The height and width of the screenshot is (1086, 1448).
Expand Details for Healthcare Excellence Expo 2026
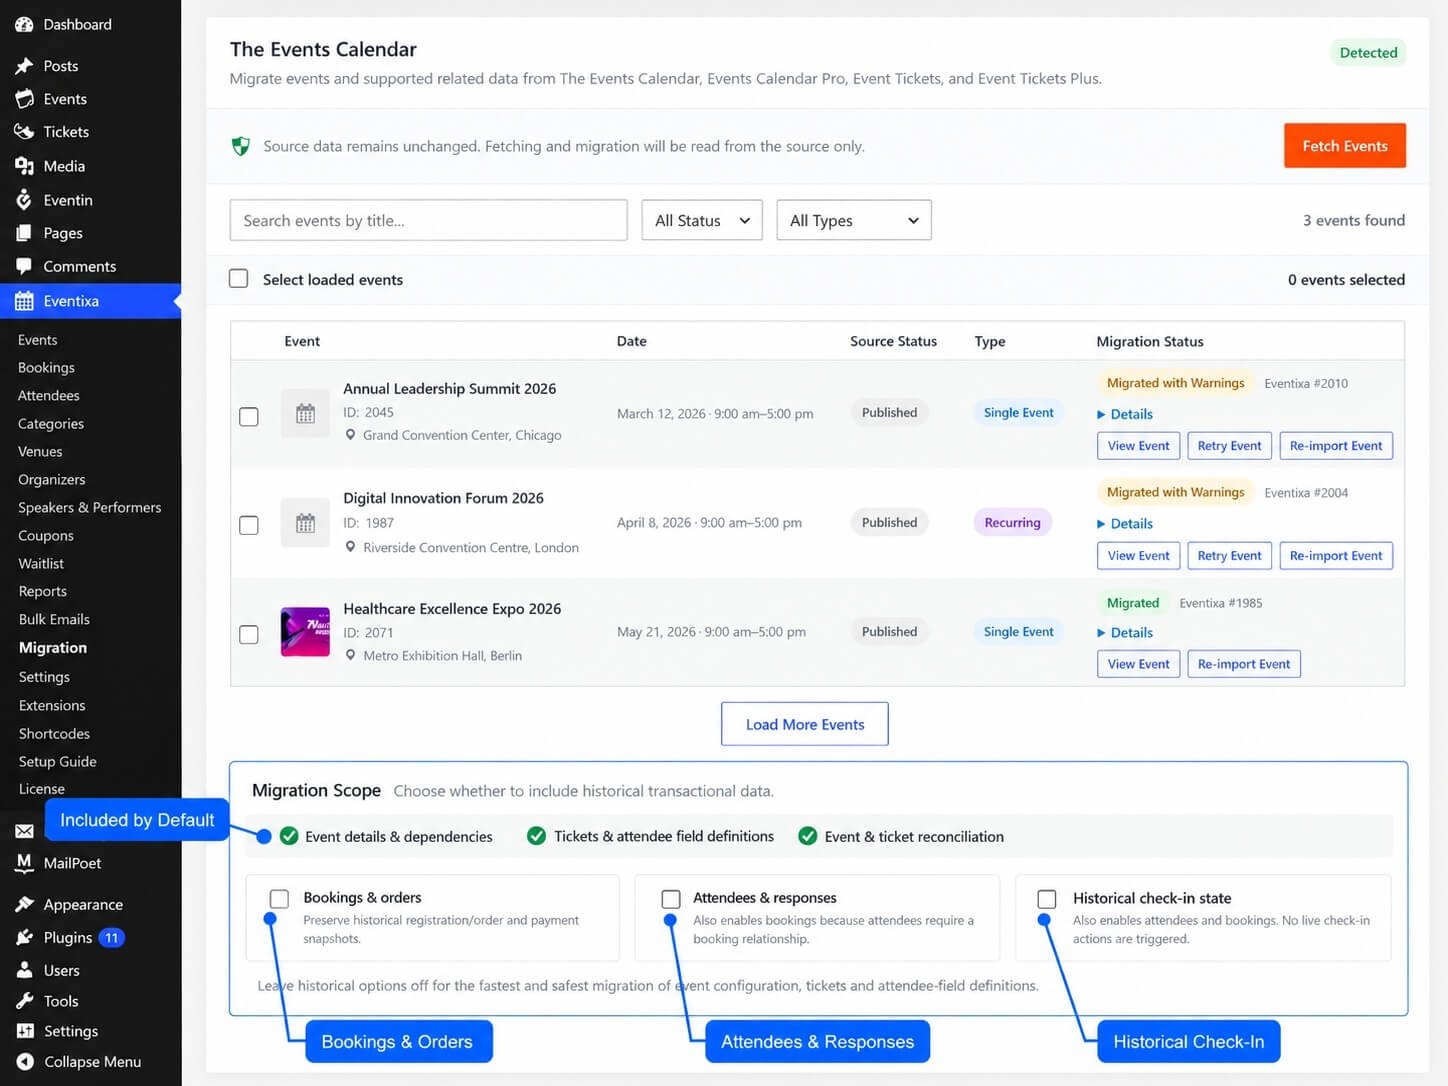pos(1125,633)
